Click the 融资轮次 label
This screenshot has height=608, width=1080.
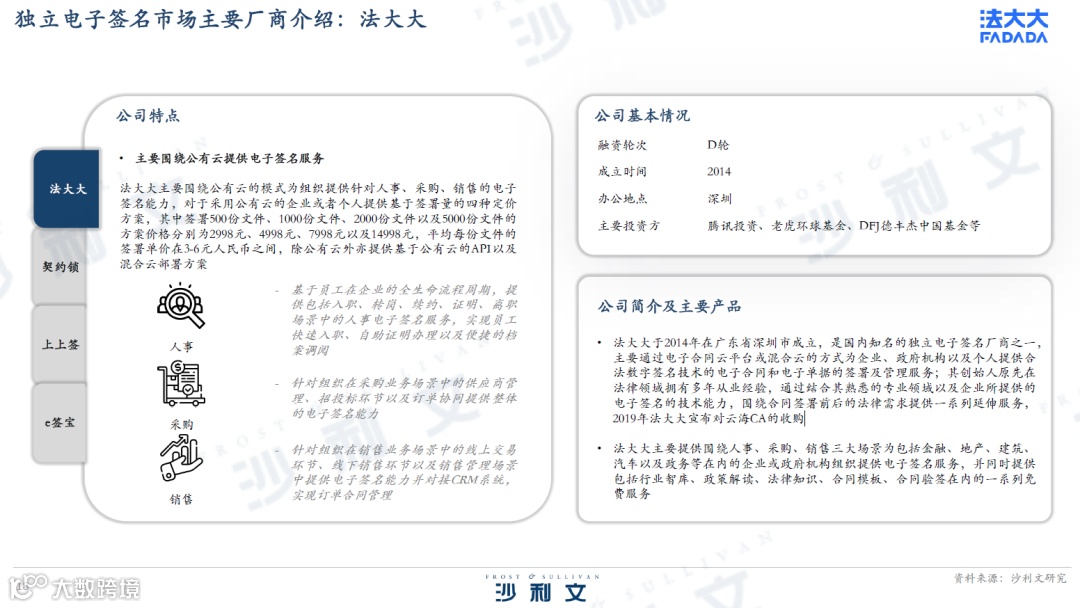click(622, 145)
